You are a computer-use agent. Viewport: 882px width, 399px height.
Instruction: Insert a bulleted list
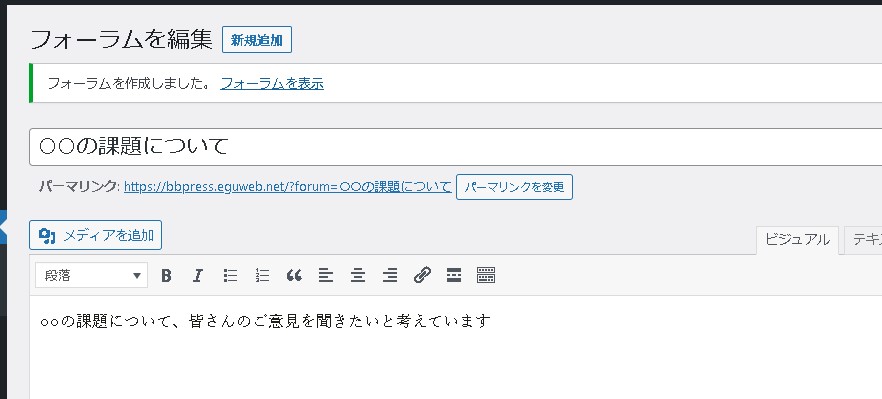(230, 275)
